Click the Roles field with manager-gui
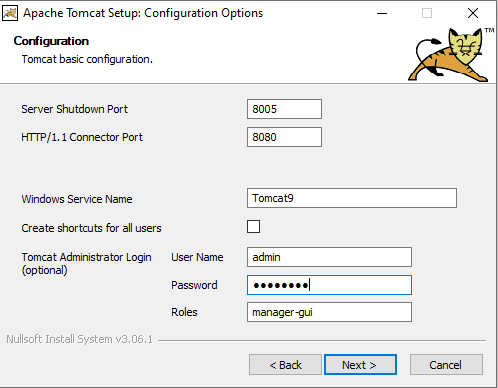The height and width of the screenshot is (388, 498). point(329,312)
